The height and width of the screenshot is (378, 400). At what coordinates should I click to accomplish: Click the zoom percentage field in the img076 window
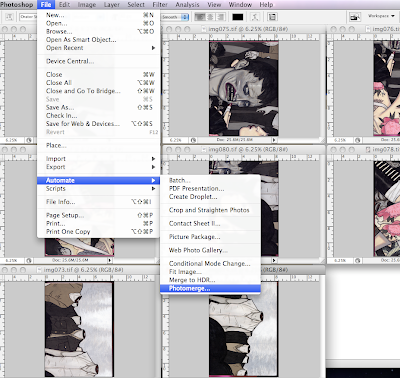[x=340, y=140]
